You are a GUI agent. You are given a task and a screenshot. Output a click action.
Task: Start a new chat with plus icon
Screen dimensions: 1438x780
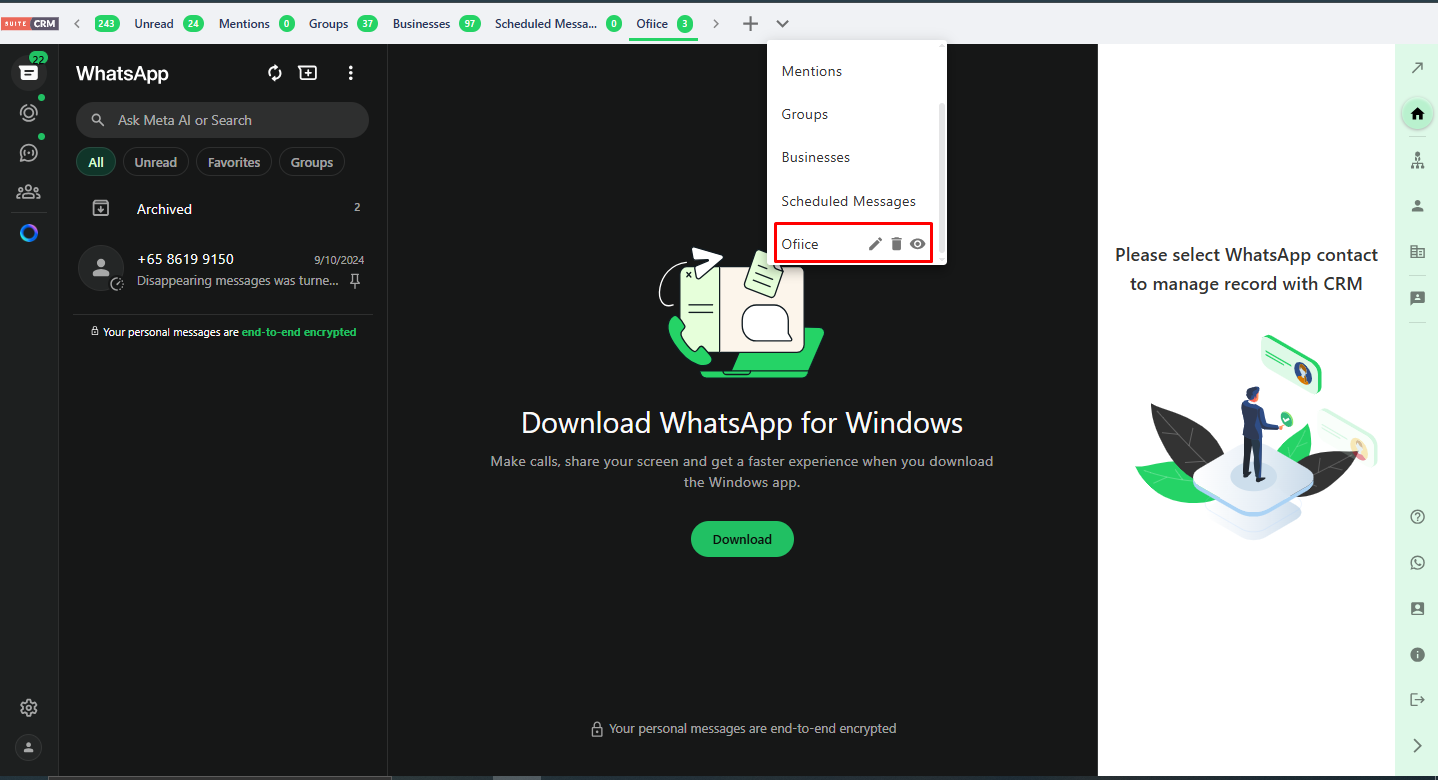point(308,73)
